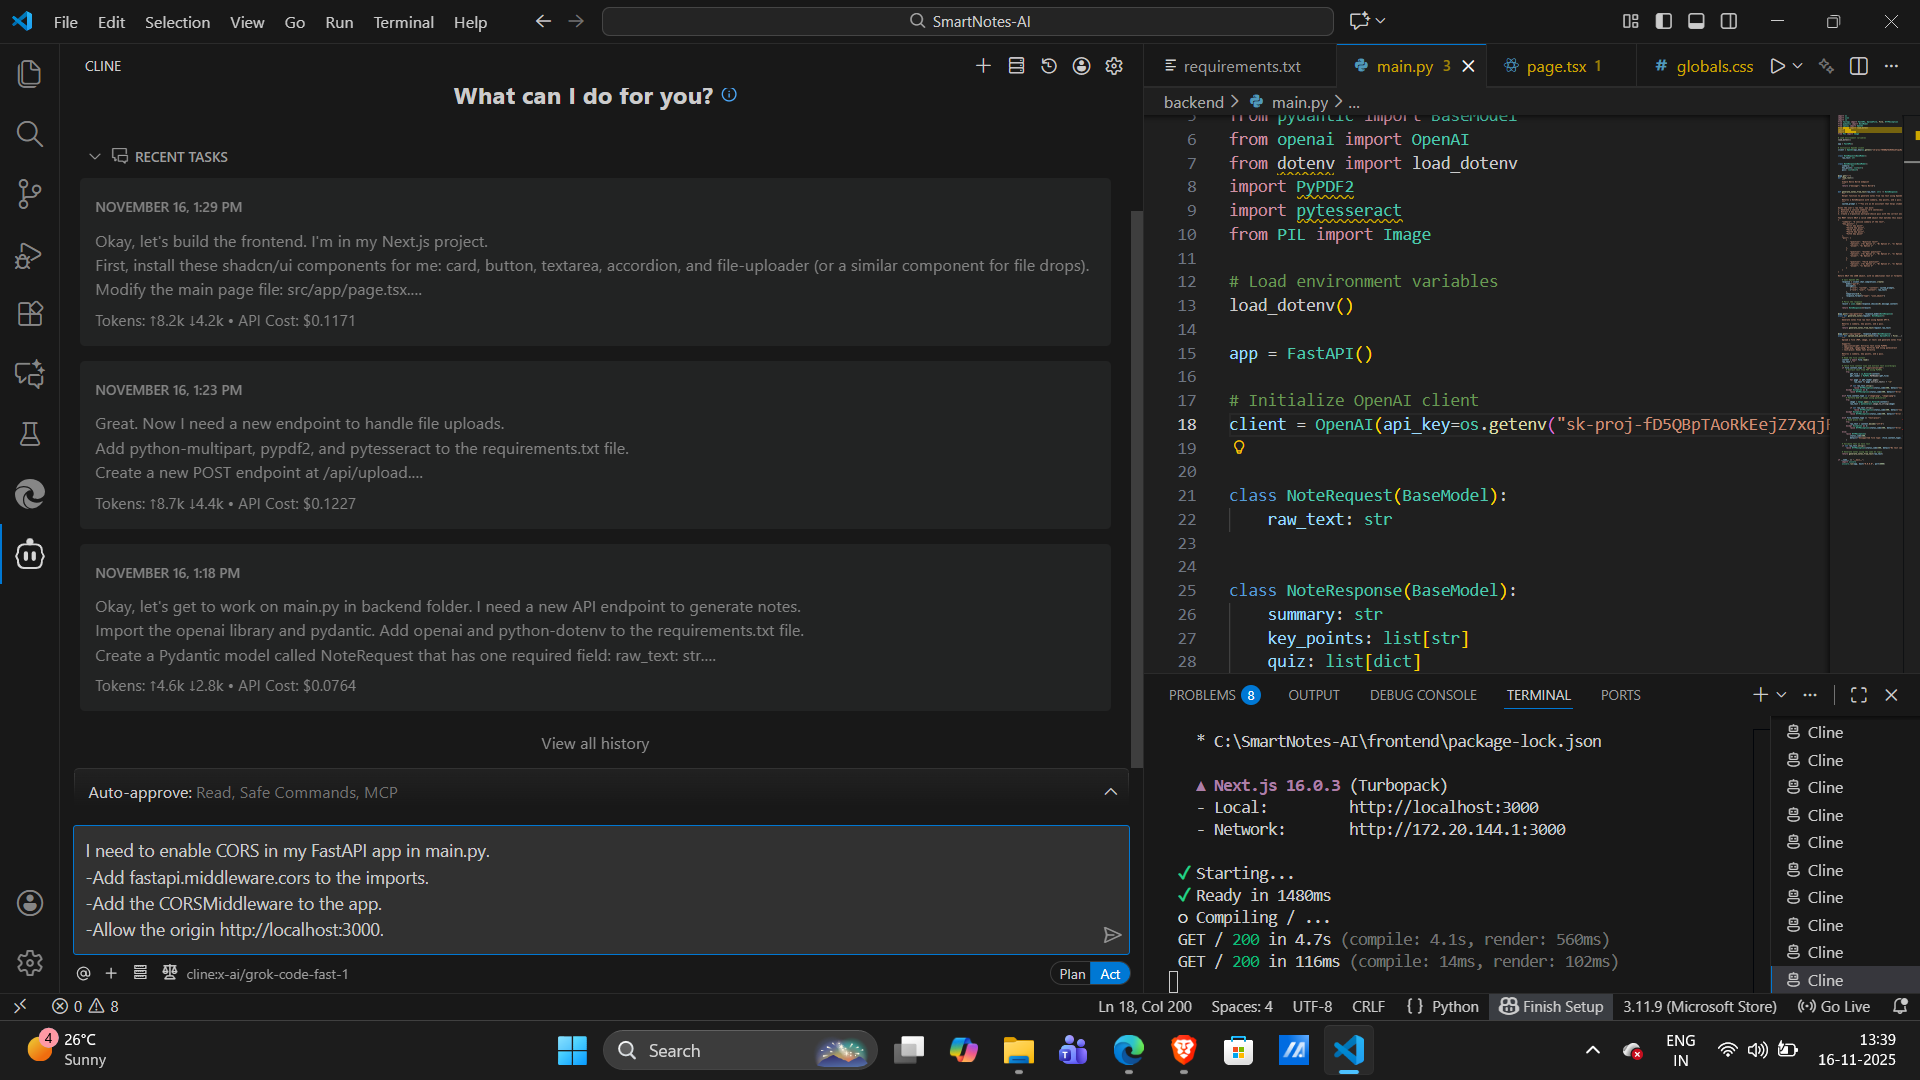Click the lightbulb code action on line 19
The image size is (1920, 1080).
point(1239,448)
